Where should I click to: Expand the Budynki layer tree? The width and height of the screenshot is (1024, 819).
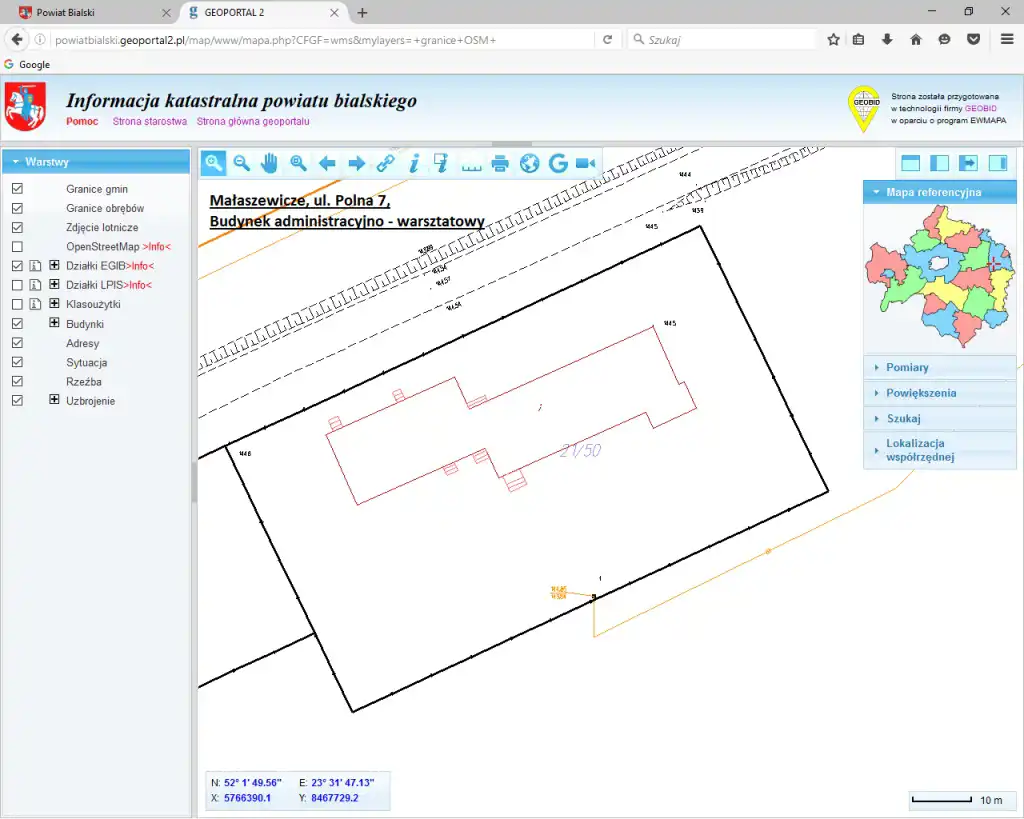(55, 323)
